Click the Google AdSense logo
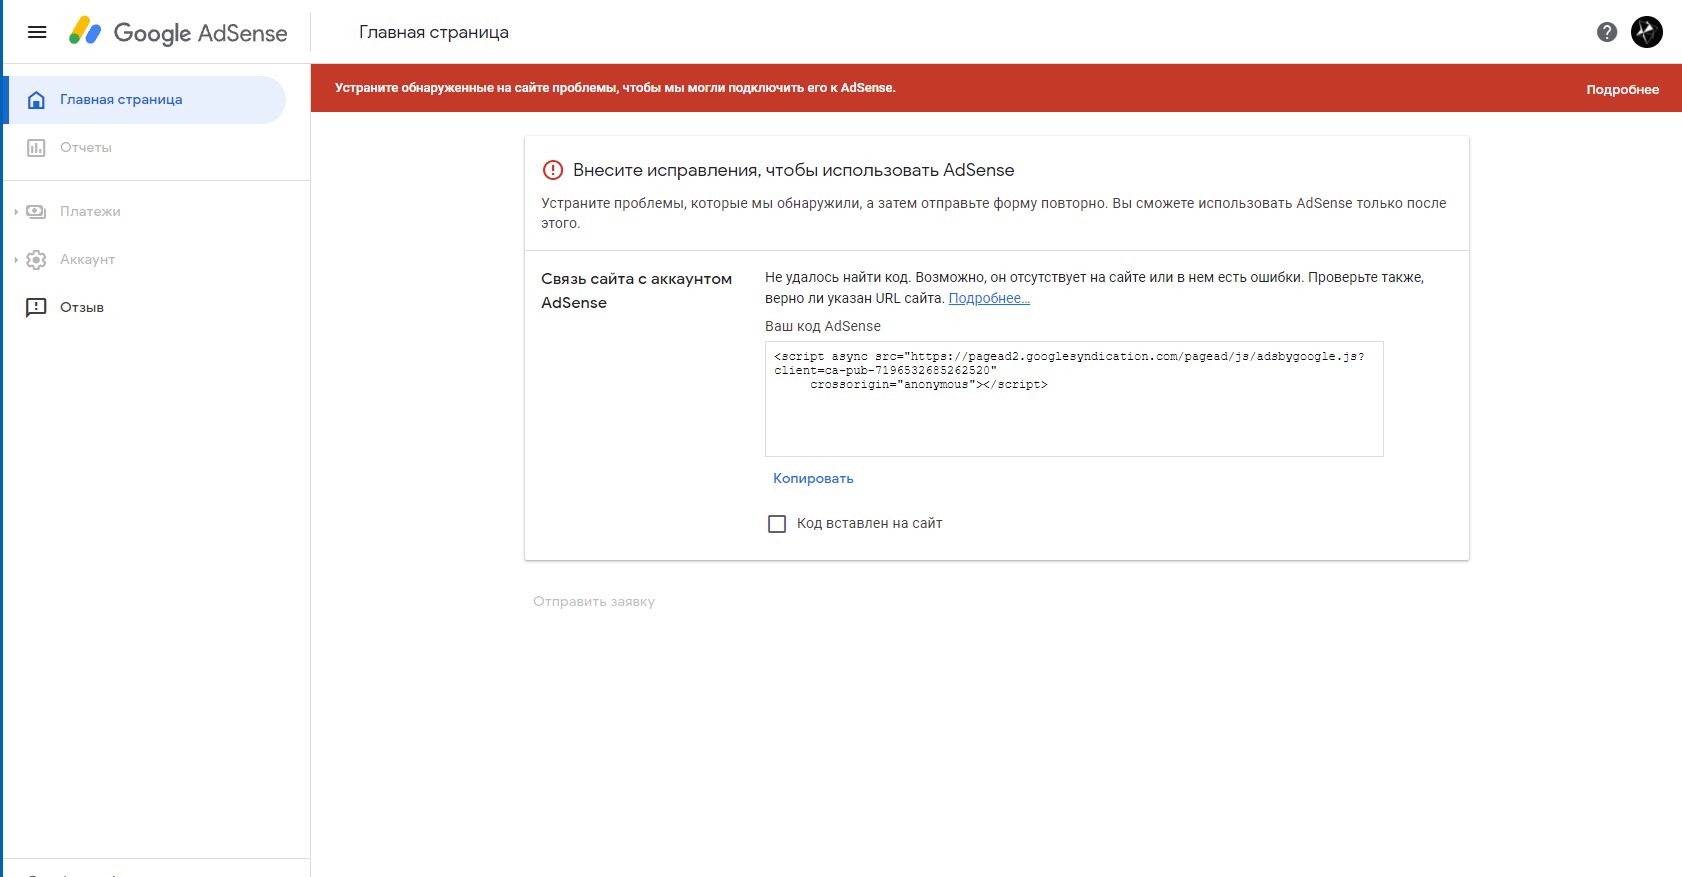Image resolution: width=1682 pixels, height=877 pixels. (178, 32)
